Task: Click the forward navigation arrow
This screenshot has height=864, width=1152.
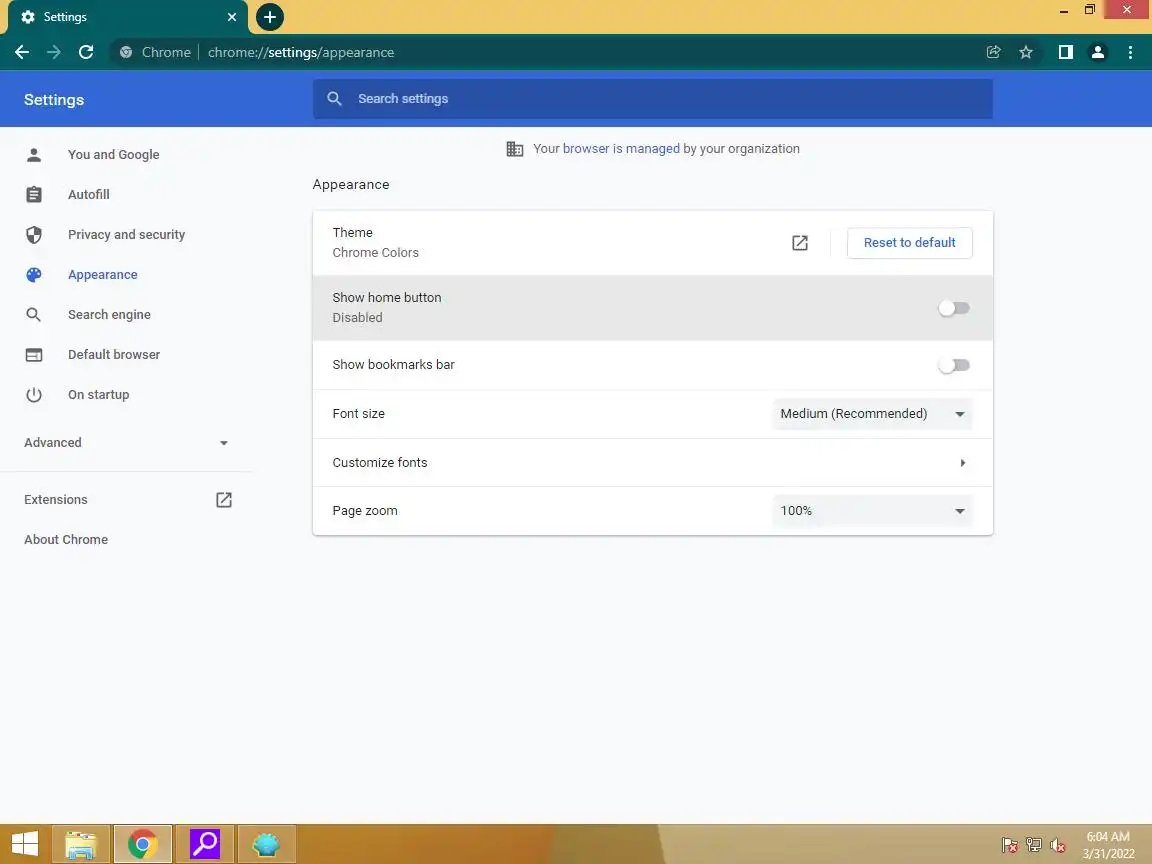Action: tap(54, 52)
